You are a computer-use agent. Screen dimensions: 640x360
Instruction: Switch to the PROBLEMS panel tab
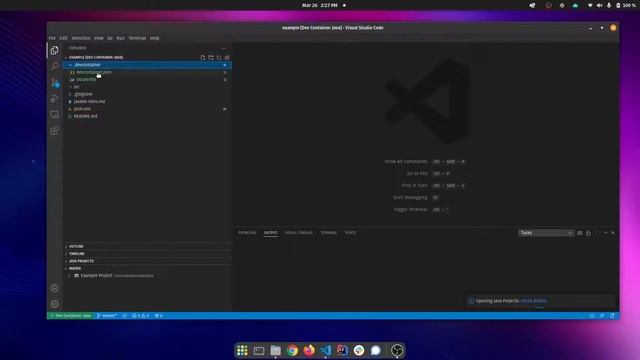click(x=247, y=233)
